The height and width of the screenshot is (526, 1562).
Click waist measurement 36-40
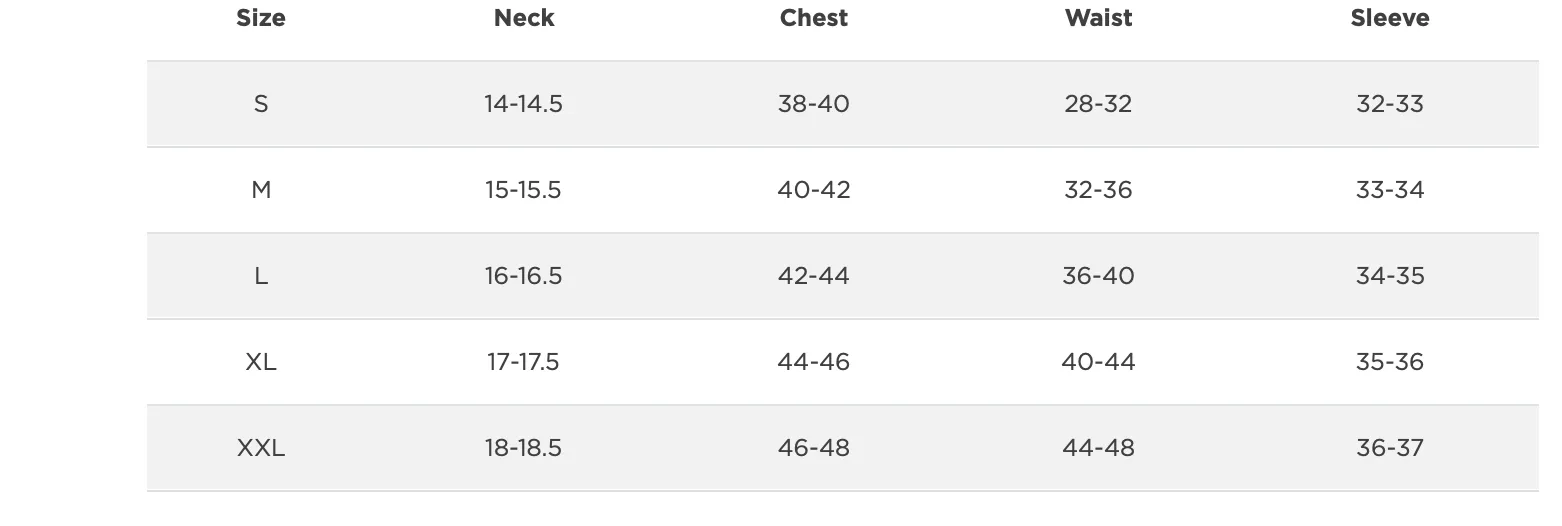(x=1099, y=276)
